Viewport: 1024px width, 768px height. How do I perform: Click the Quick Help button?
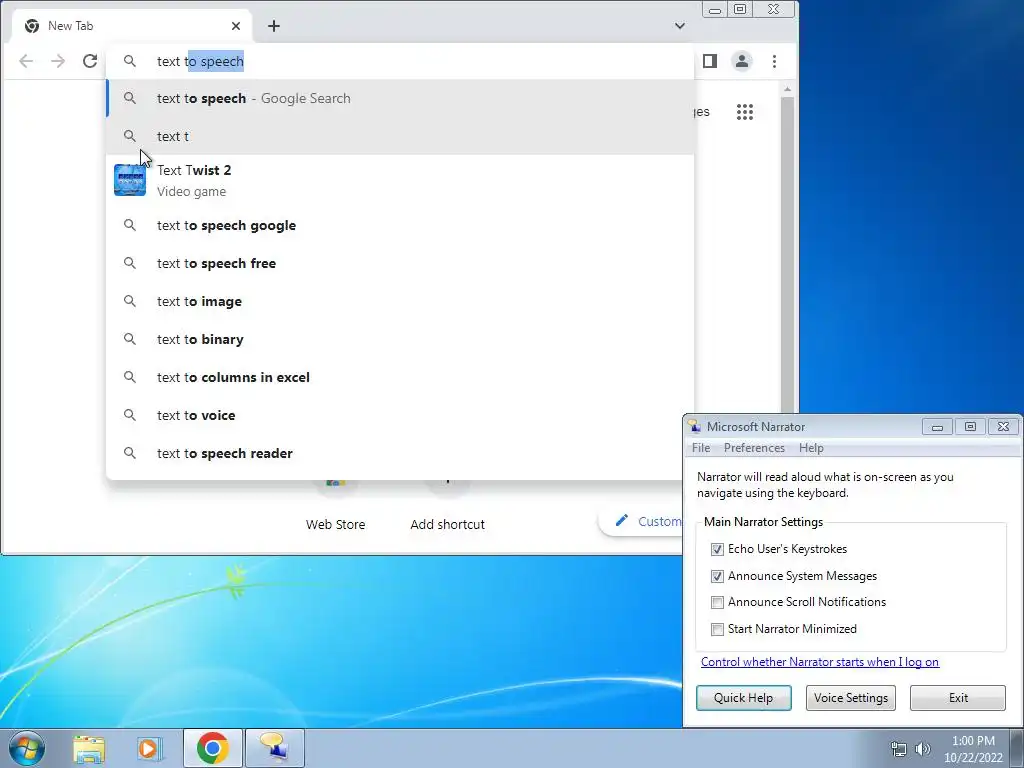744,698
